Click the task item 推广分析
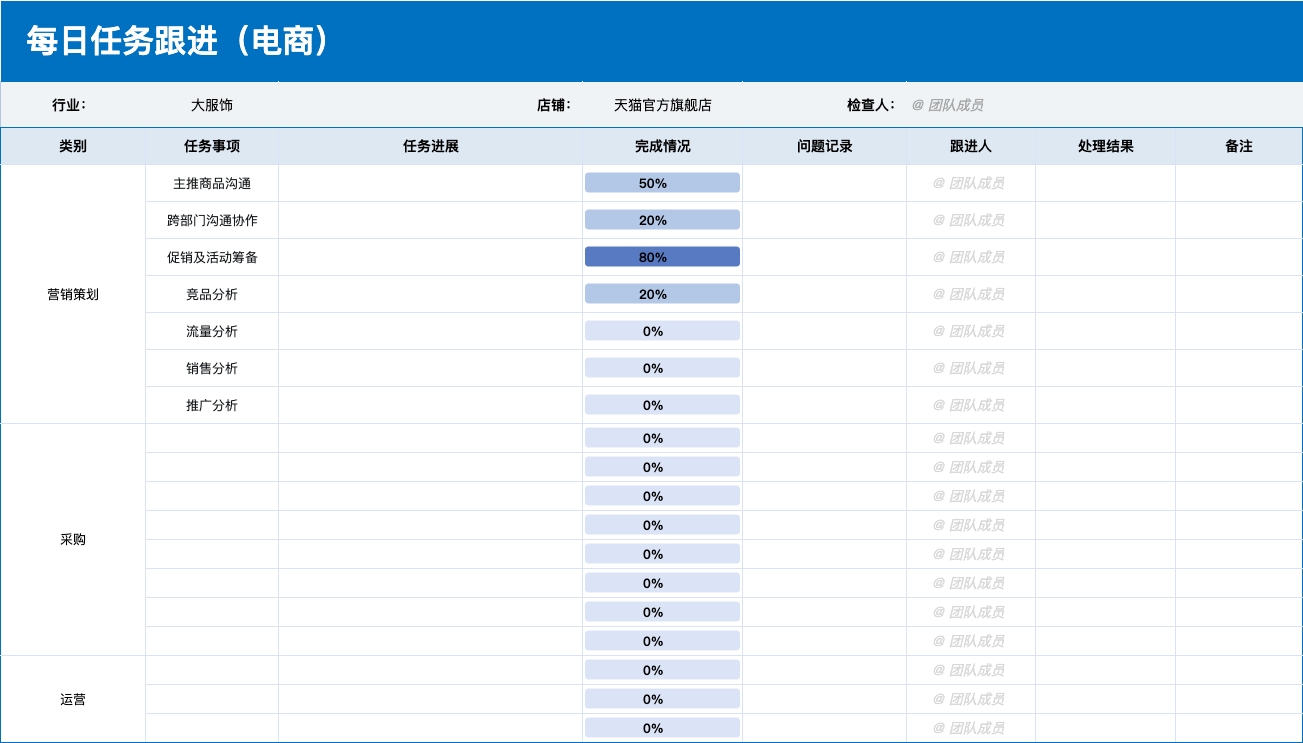The width and height of the screenshot is (1303, 743). [x=212, y=404]
